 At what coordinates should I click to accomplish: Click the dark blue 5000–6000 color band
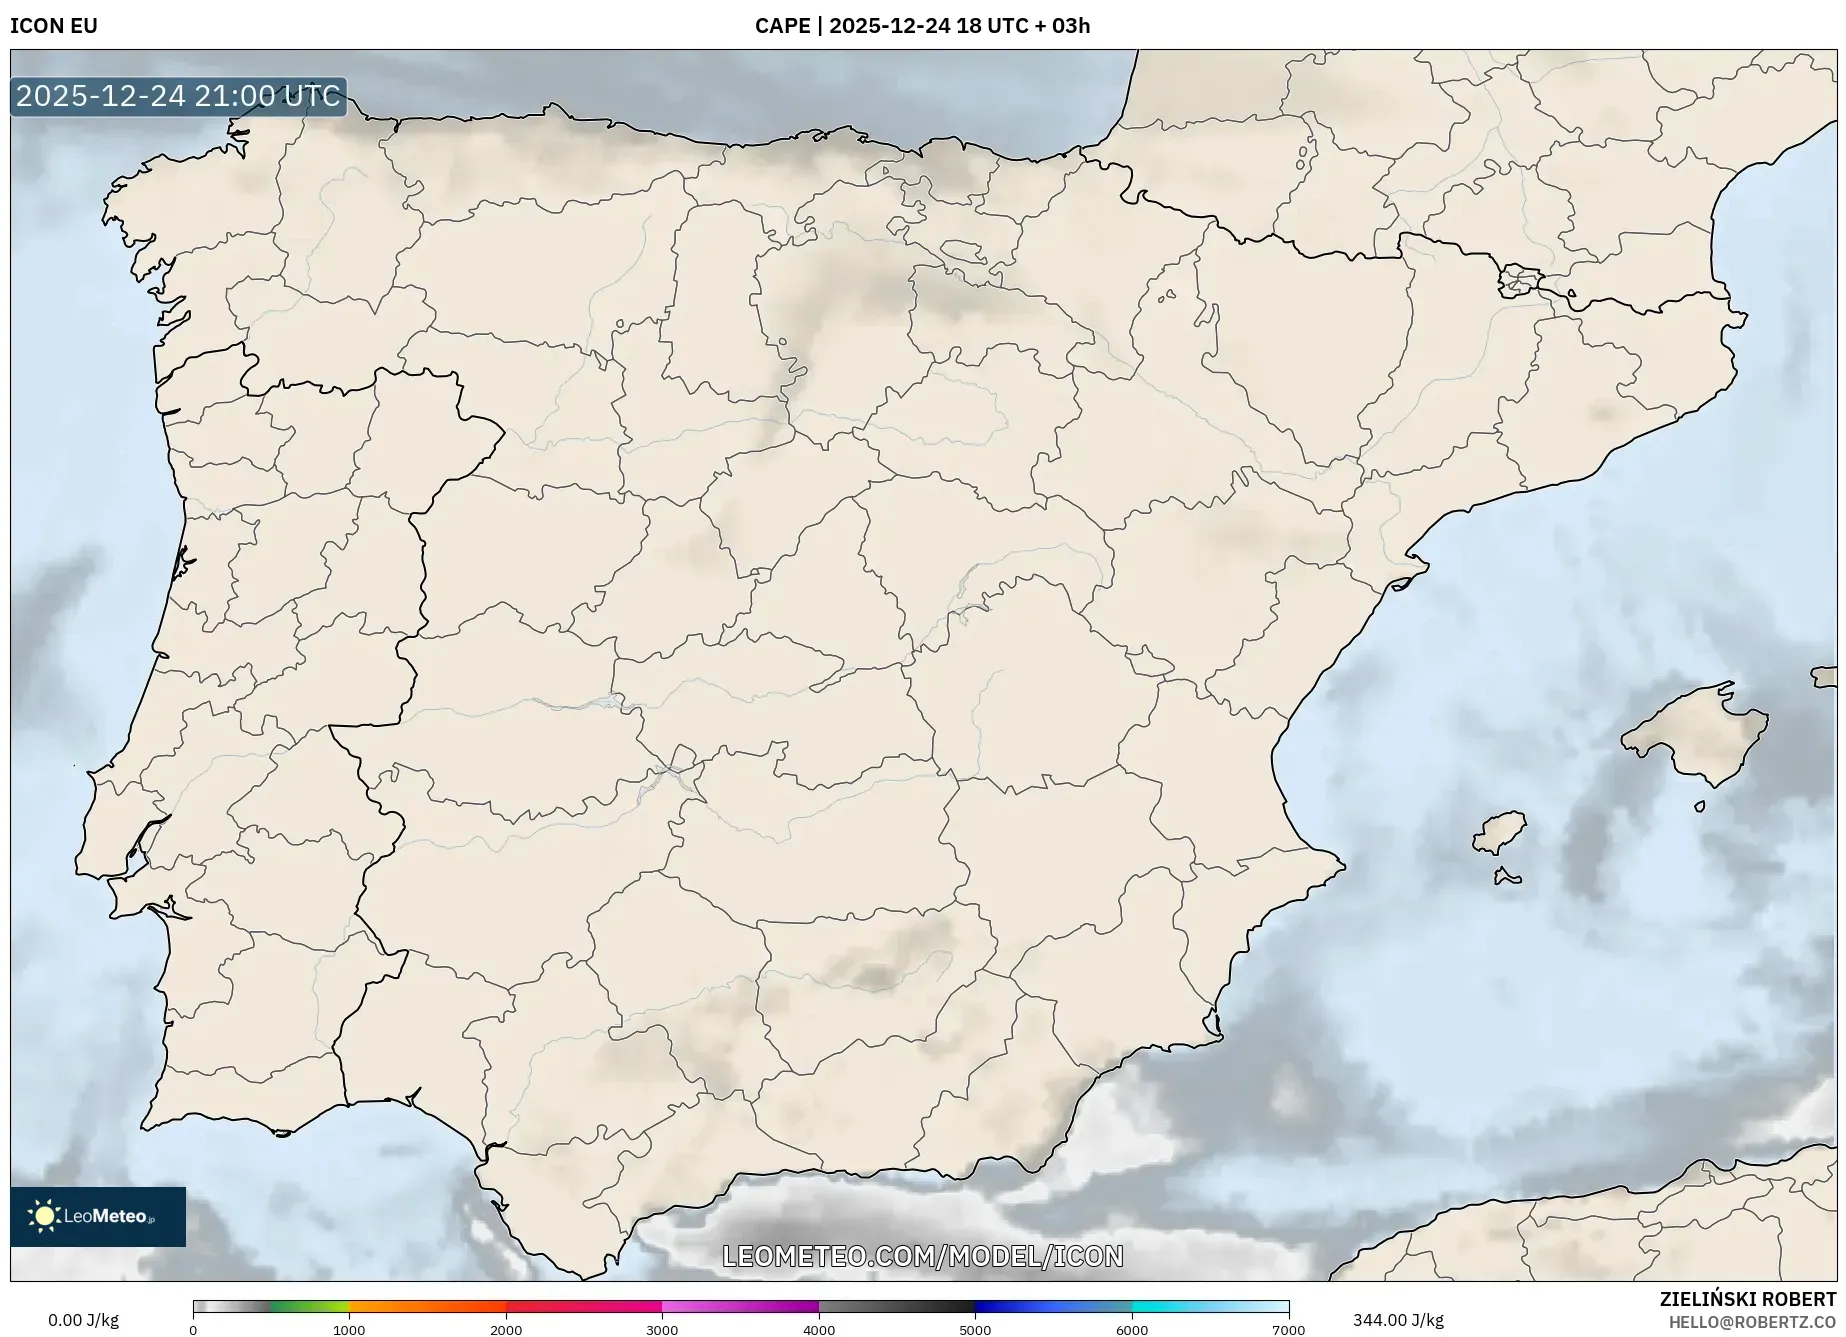pyautogui.click(x=1053, y=1306)
